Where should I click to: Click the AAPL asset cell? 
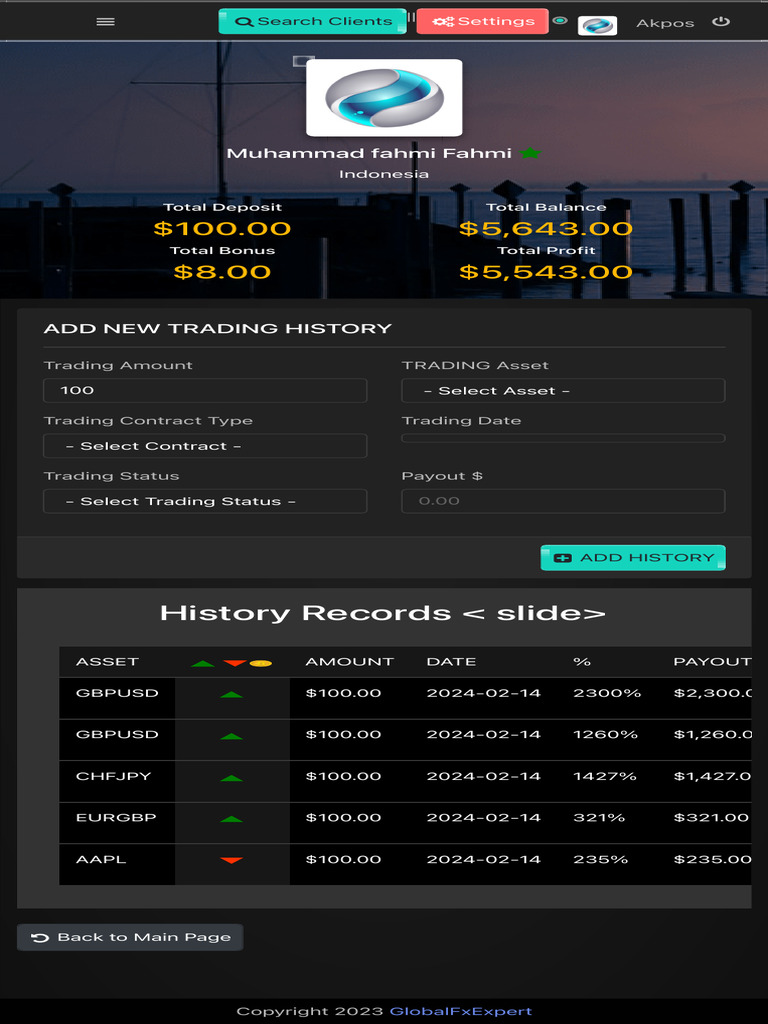pyautogui.click(x=117, y=864)
